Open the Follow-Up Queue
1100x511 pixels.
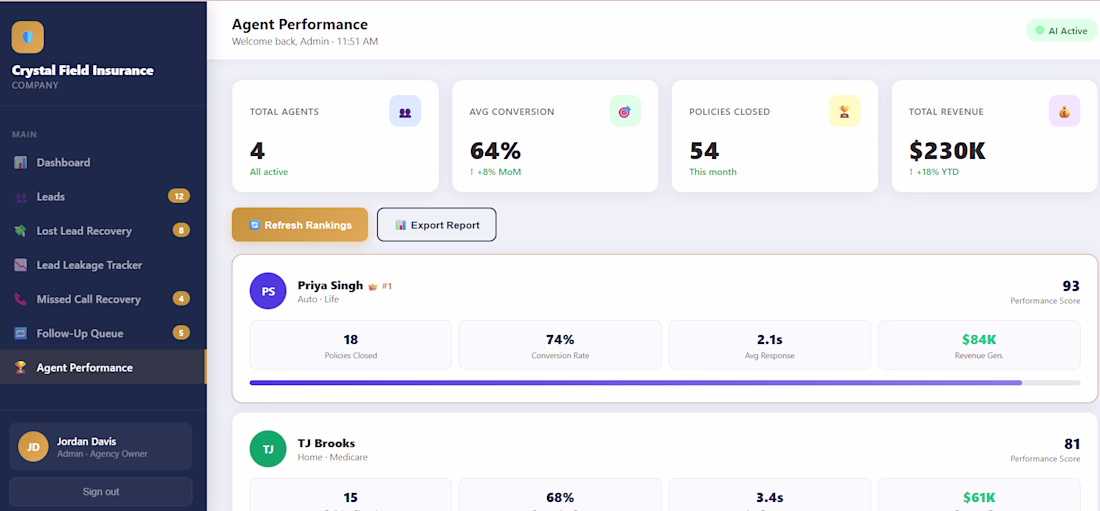[x=102, y=333]
